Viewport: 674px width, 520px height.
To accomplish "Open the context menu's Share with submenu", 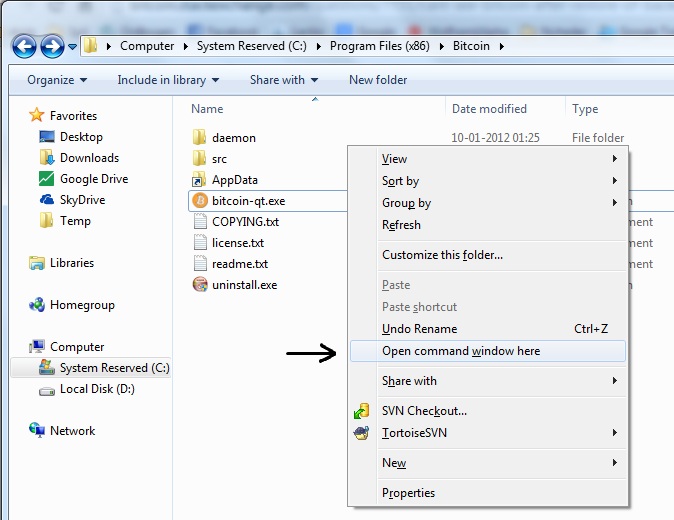I will pyautogui.click(x=488, y=381).
